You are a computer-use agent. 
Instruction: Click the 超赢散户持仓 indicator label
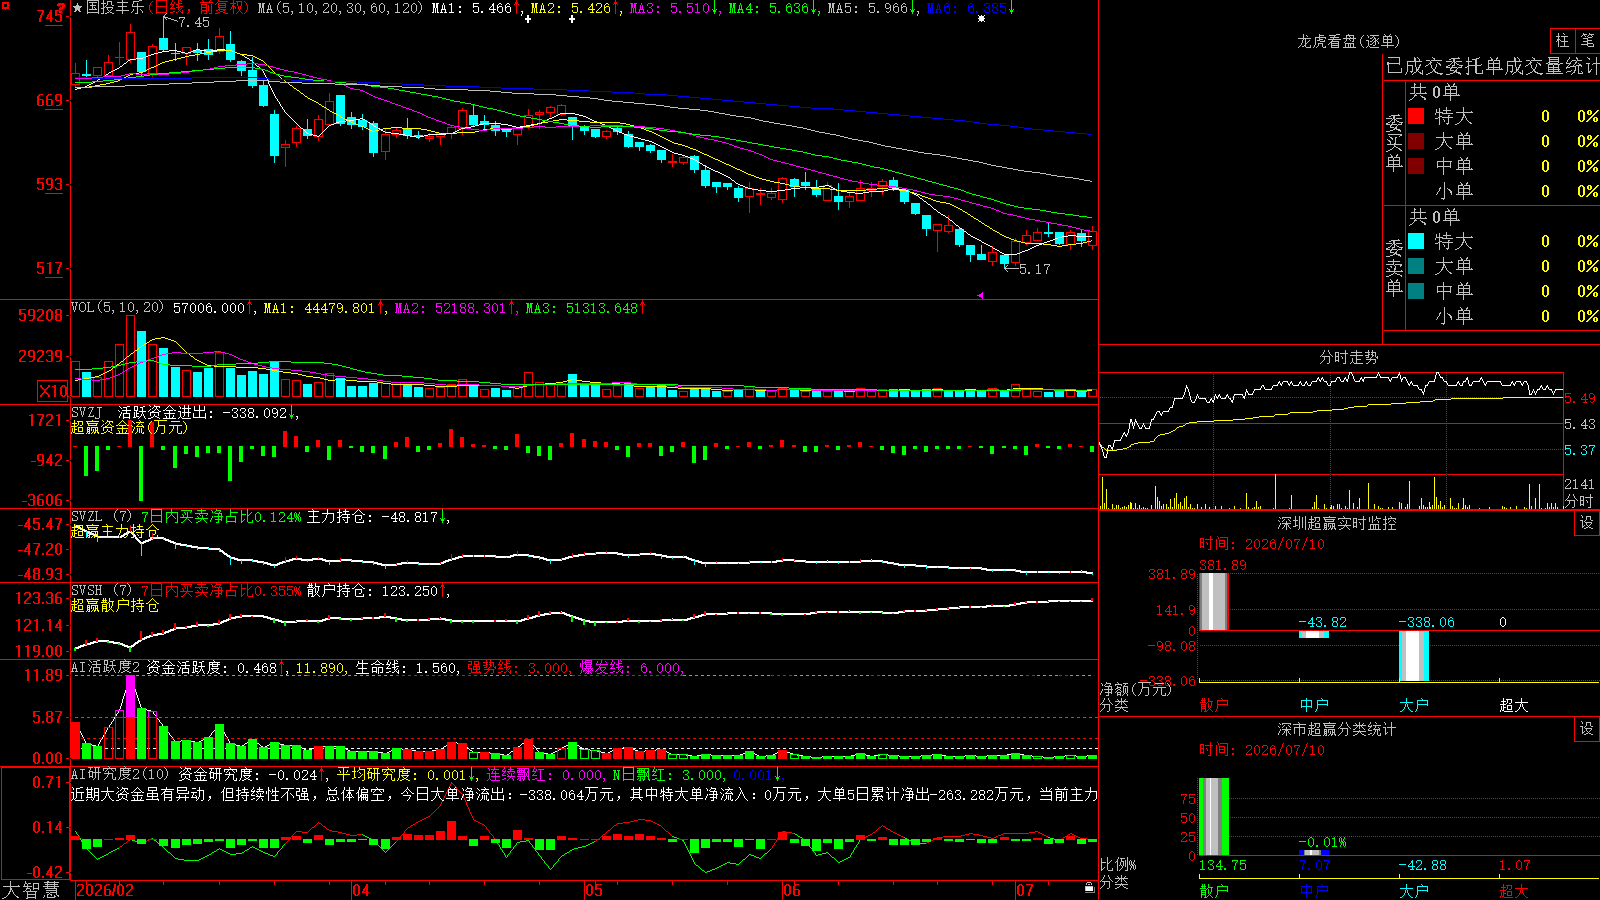(115, 605)
